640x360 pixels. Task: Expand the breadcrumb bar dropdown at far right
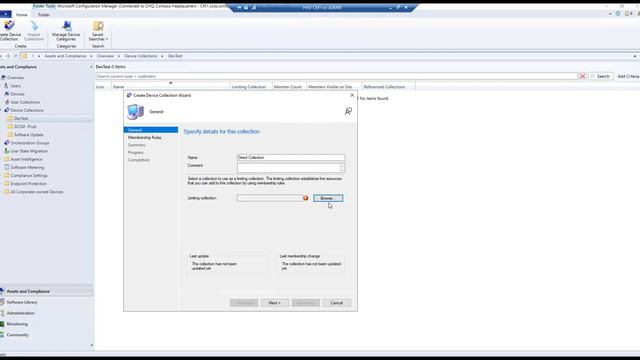pyautogui.click(x=635, y=56)
